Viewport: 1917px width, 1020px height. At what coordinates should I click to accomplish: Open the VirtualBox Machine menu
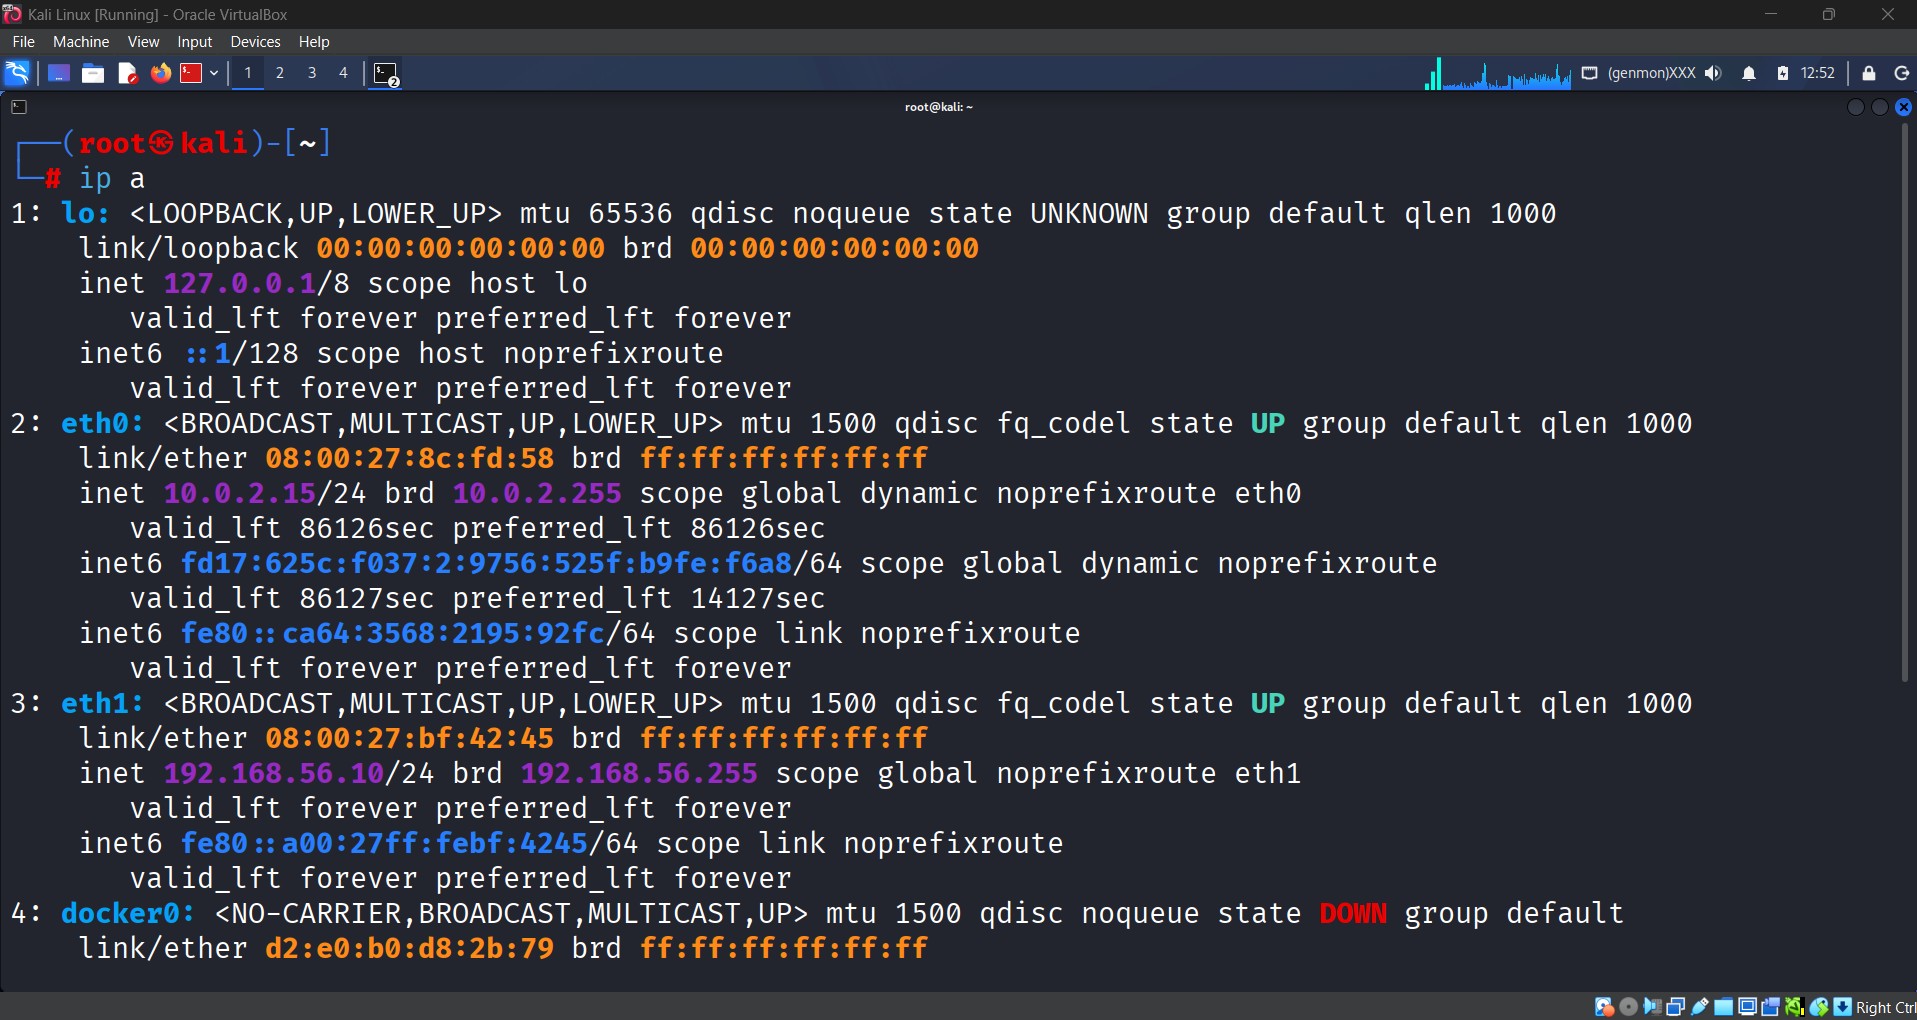pyautogui.click(x=81, y=42)
